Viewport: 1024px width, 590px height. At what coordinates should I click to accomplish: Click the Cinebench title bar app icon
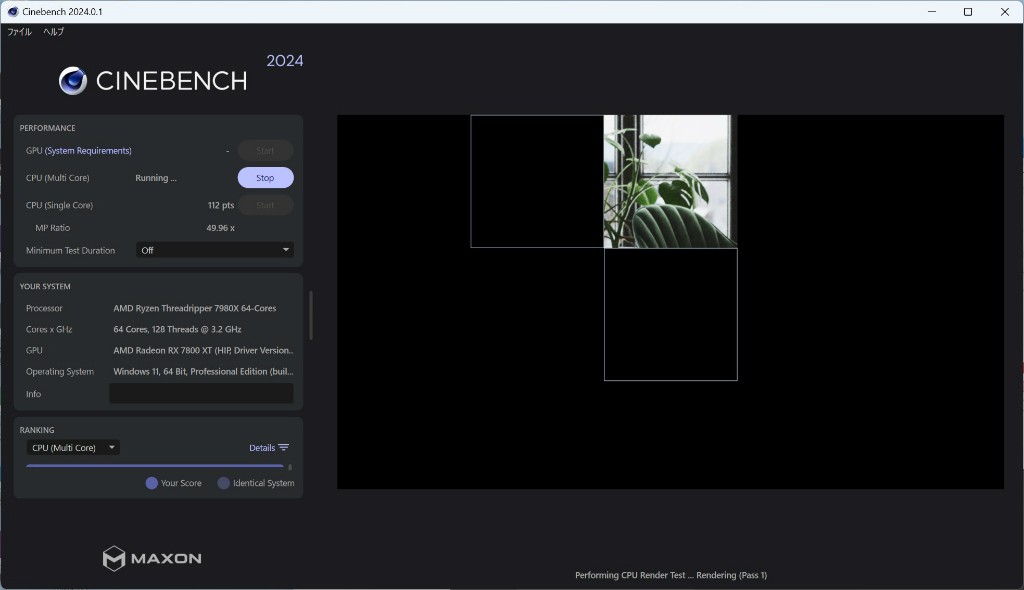click(10, 12)
